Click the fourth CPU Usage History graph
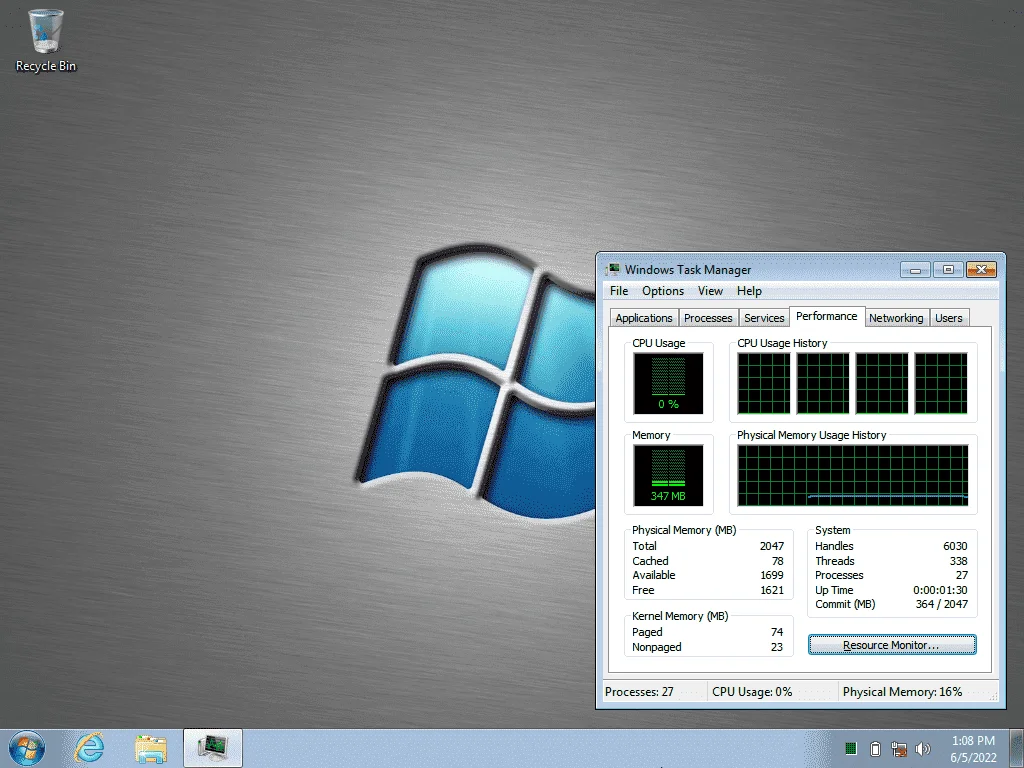Screen dimensions: 1024x768 [940, 383]
